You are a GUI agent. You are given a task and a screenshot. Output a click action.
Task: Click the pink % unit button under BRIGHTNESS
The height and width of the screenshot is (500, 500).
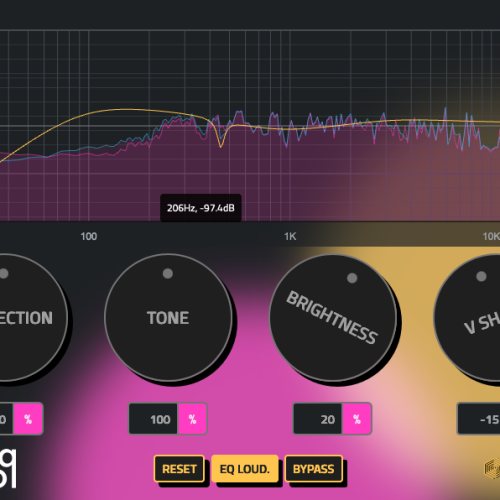pos(357,419)
